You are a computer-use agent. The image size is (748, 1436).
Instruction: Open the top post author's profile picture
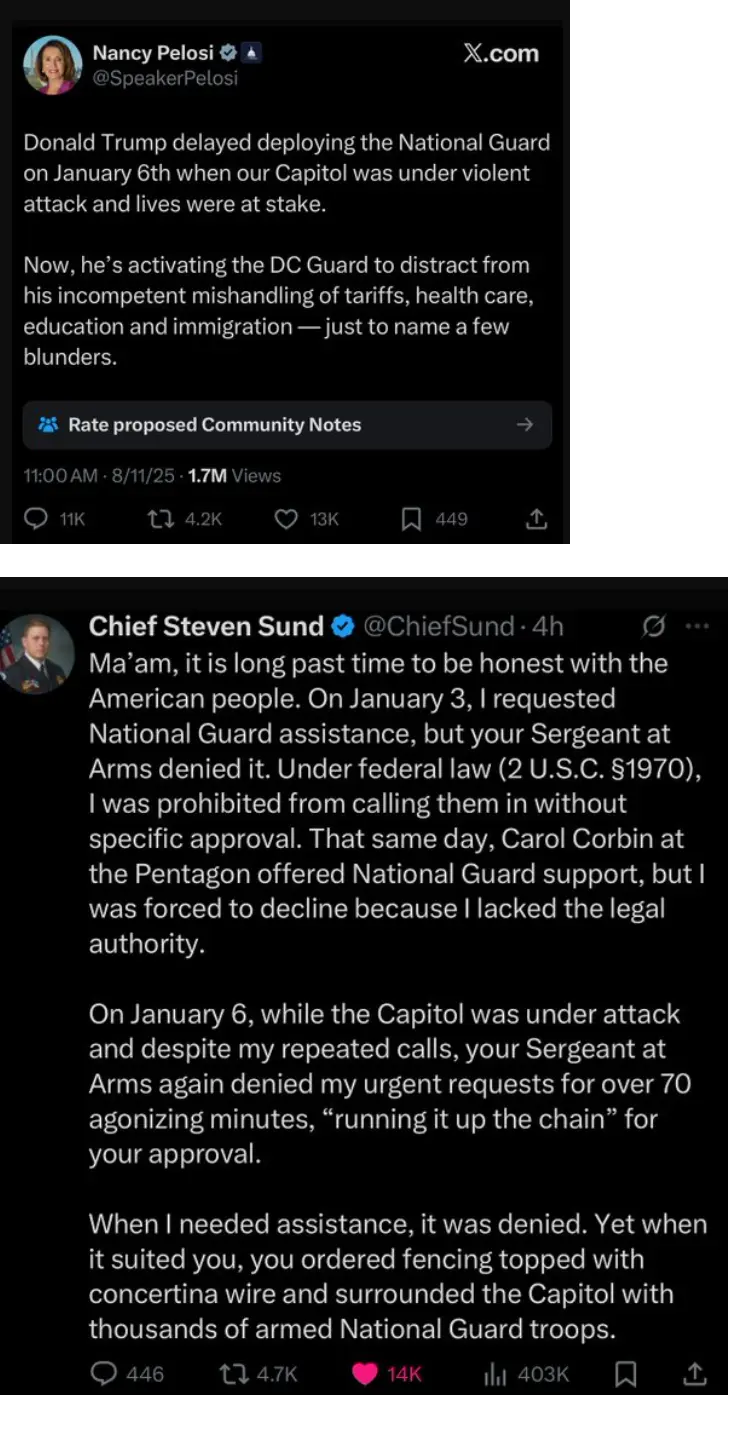(x=53, y=65)
